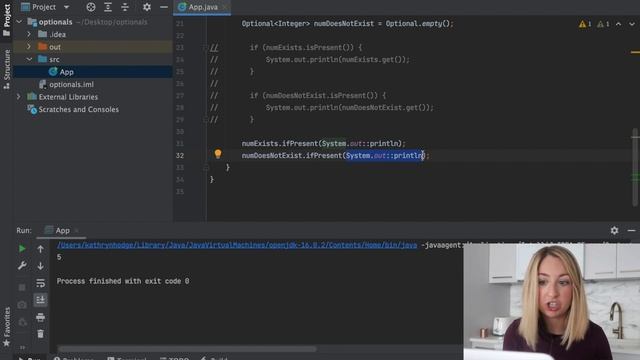
Task: Select the .idea folder row
Action: click(x=93, y=34)
